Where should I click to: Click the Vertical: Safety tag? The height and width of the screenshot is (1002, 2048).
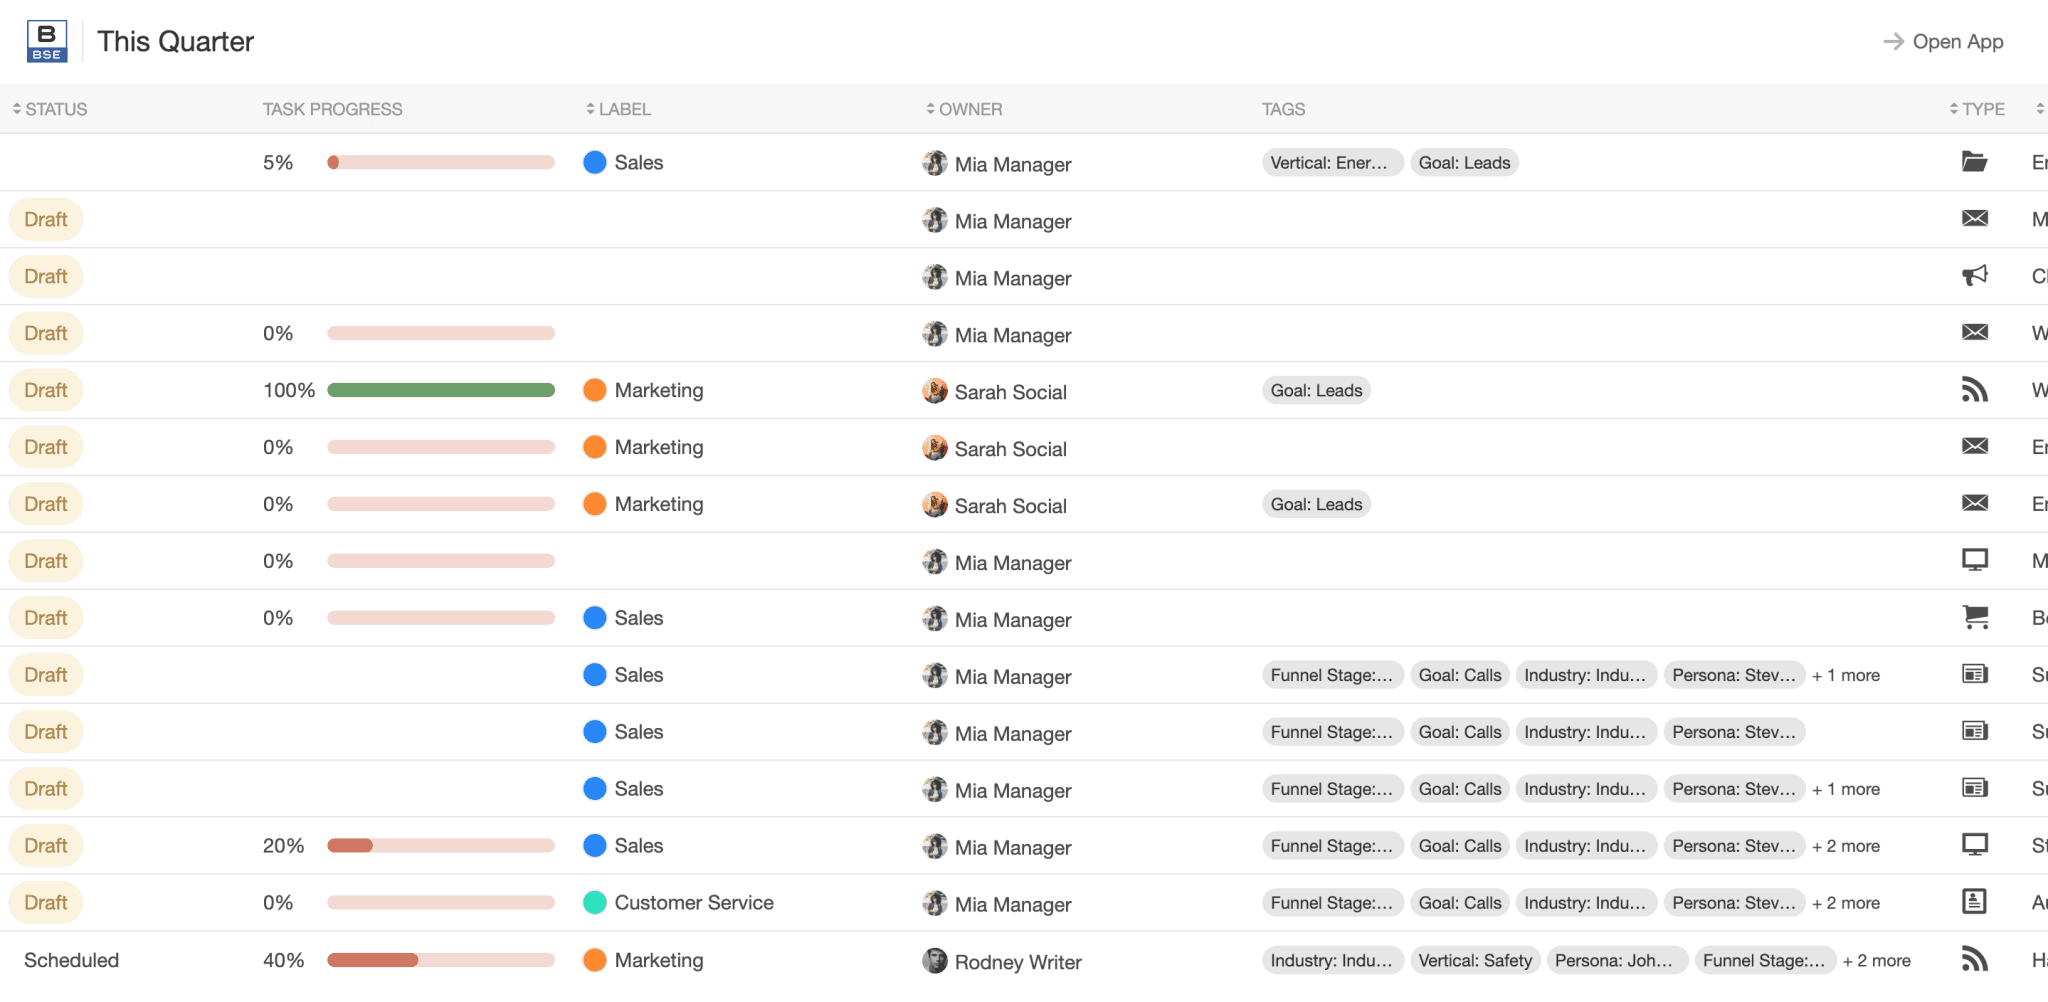(x=1474, y=960)
